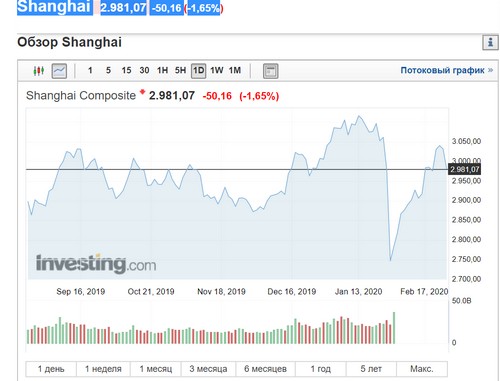Choose the 1W interval

217,70
